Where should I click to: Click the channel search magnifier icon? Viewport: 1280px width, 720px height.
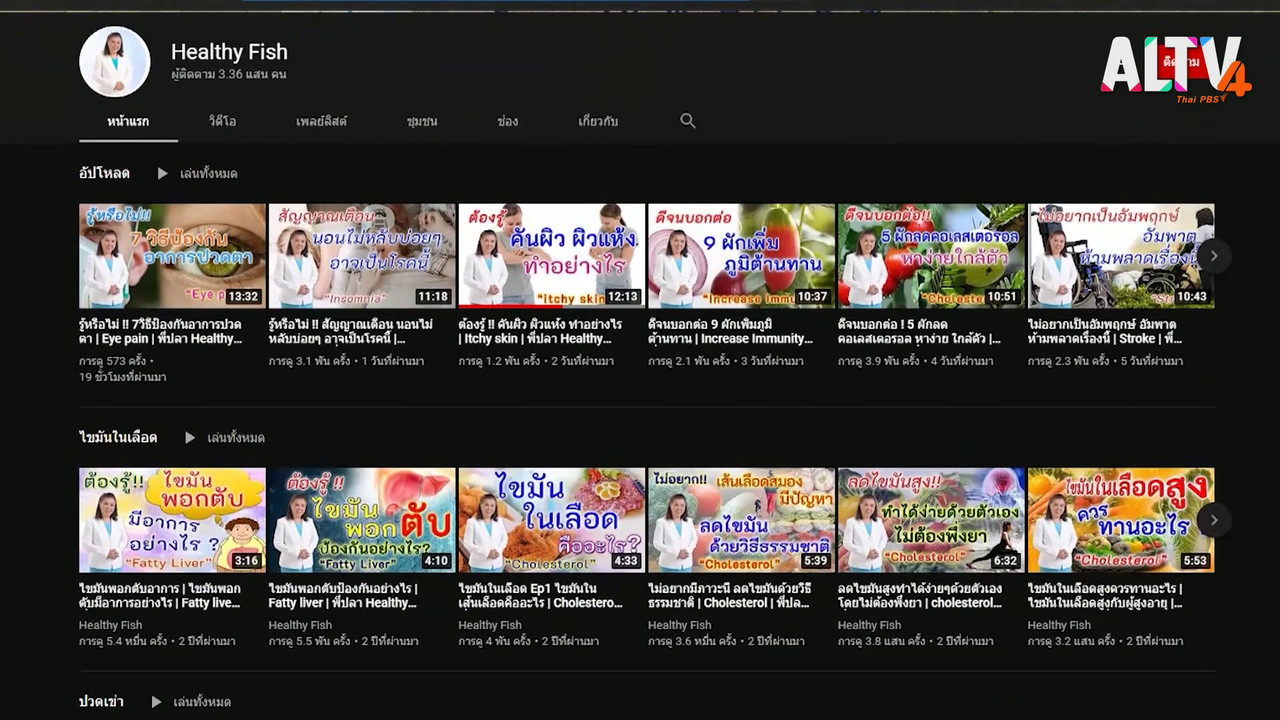click(x=688, y=120)
